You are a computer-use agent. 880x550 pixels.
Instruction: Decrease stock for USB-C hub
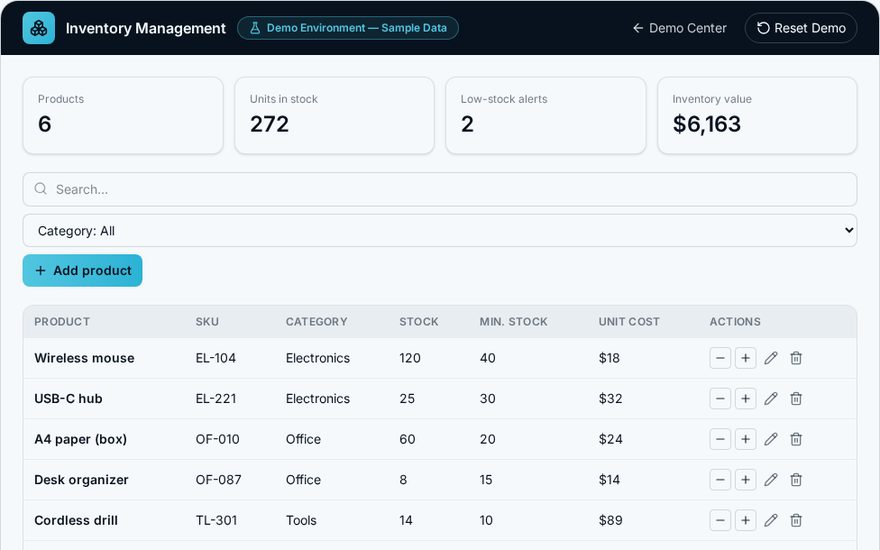pos(720,398)
